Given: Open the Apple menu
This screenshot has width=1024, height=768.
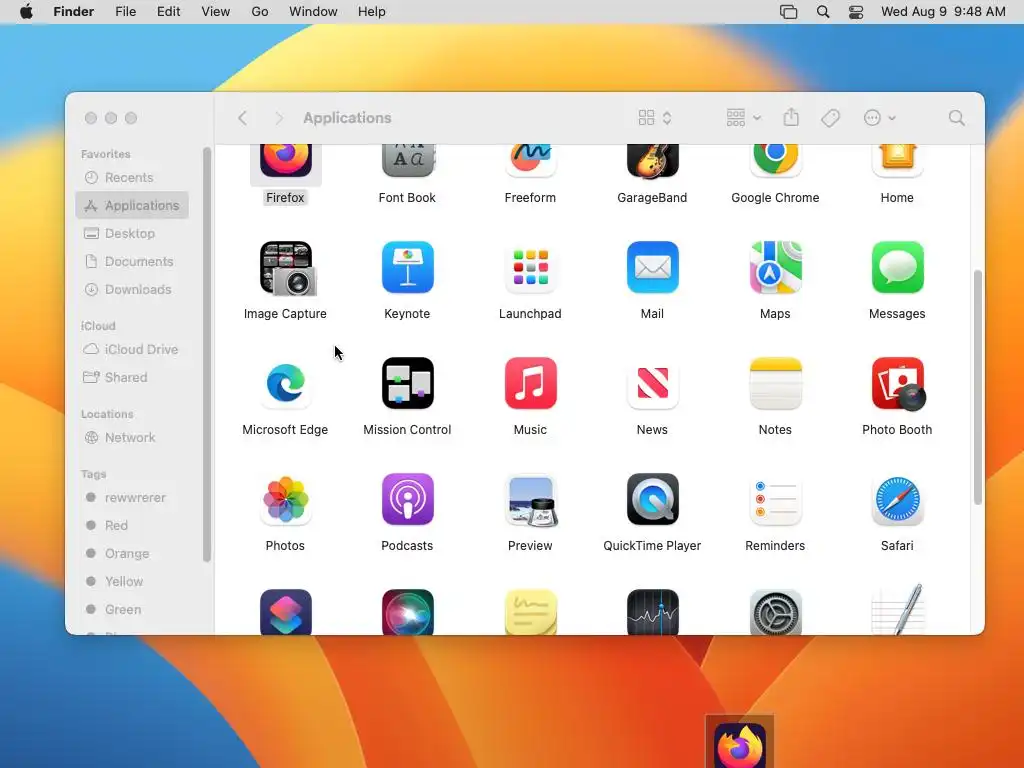Looking at the screenshot, I should coord(26,12).
